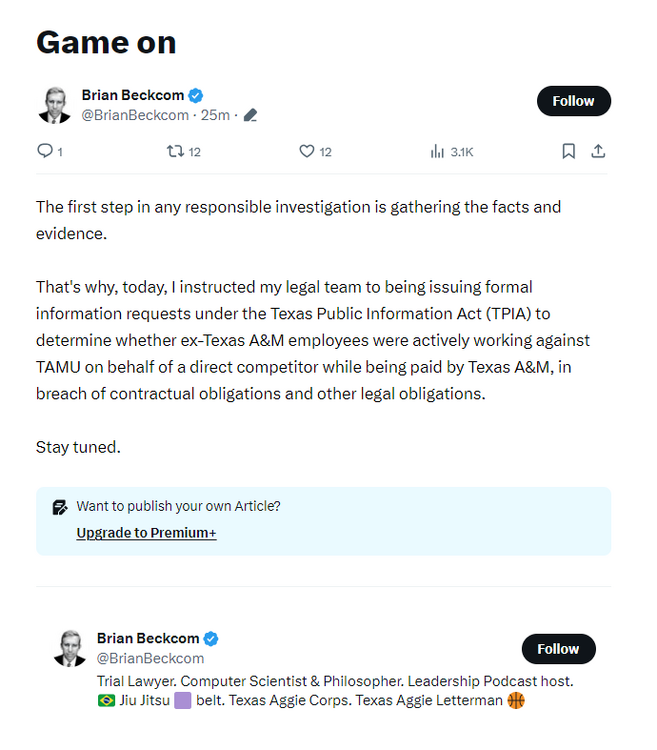Click verified badge in bottom author bio
This screenshot has height=750, width=657.
[211, 638]
